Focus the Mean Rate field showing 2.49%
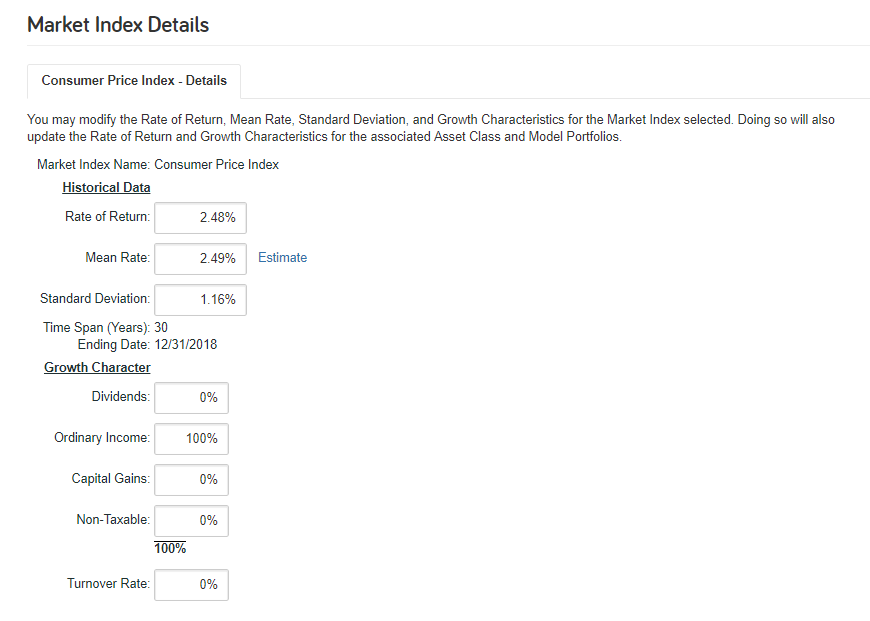This screenshot has height=621, width=870. coord(200,259)
